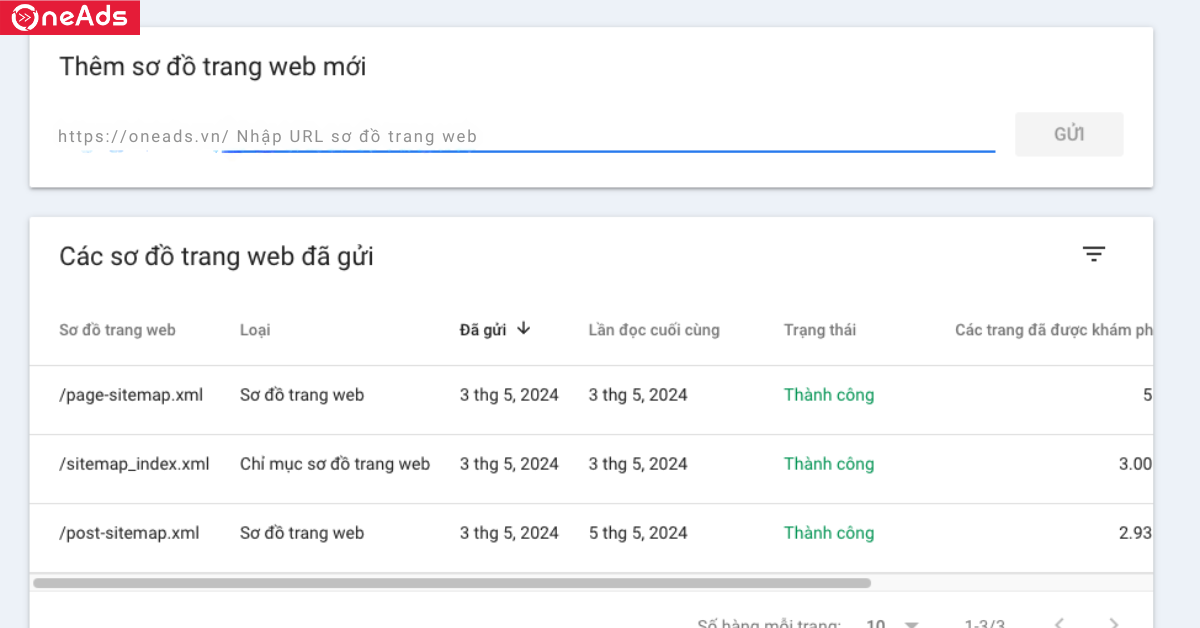The width and height of the screenshot is (1200, 628).
Task: Click the sitemap URL input field
Action: pos(608,137)
